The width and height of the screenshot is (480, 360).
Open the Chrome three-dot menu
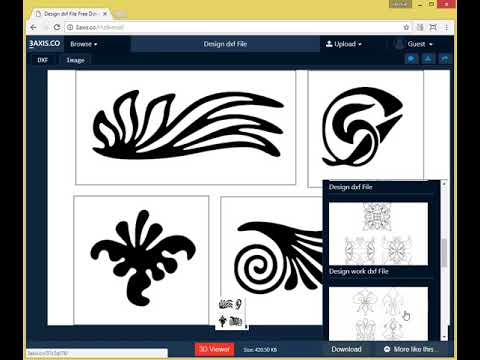[x=446, y=27]
